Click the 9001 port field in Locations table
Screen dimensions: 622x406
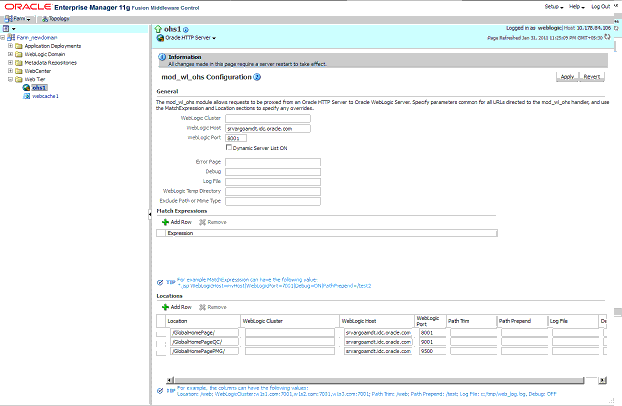click(432, 342)
